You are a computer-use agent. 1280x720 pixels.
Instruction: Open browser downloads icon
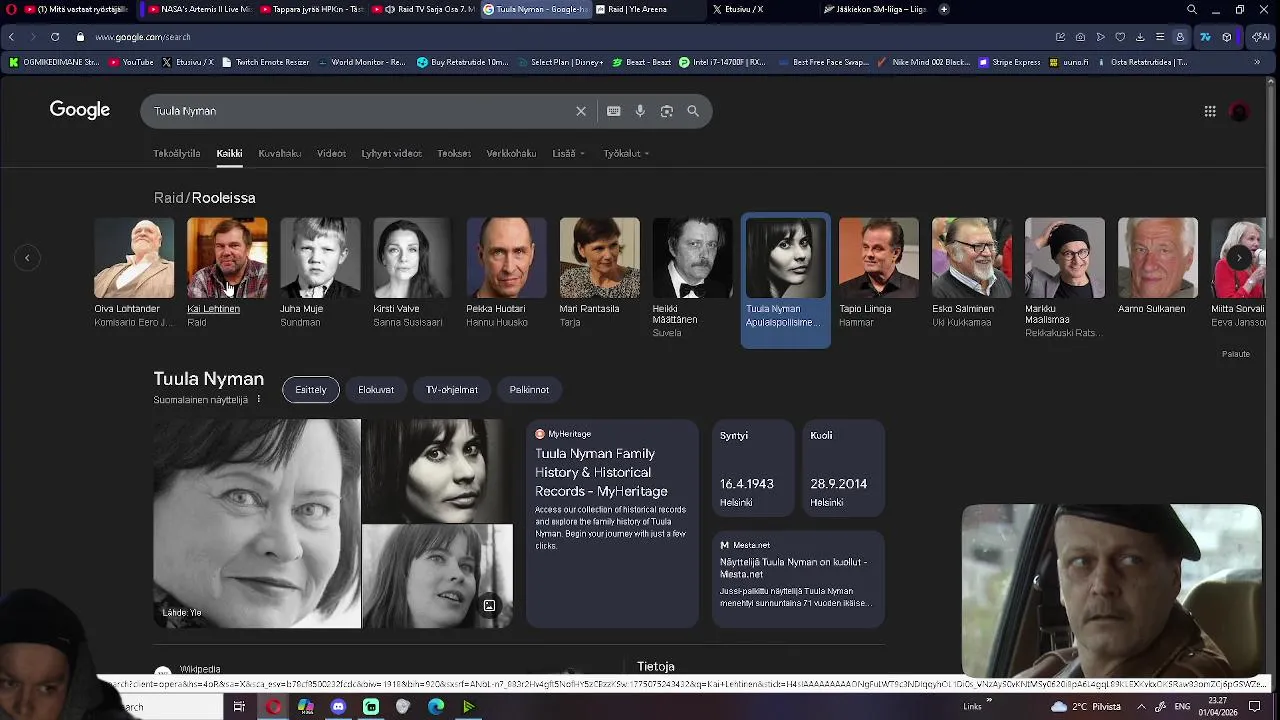tap(1140, 37)
